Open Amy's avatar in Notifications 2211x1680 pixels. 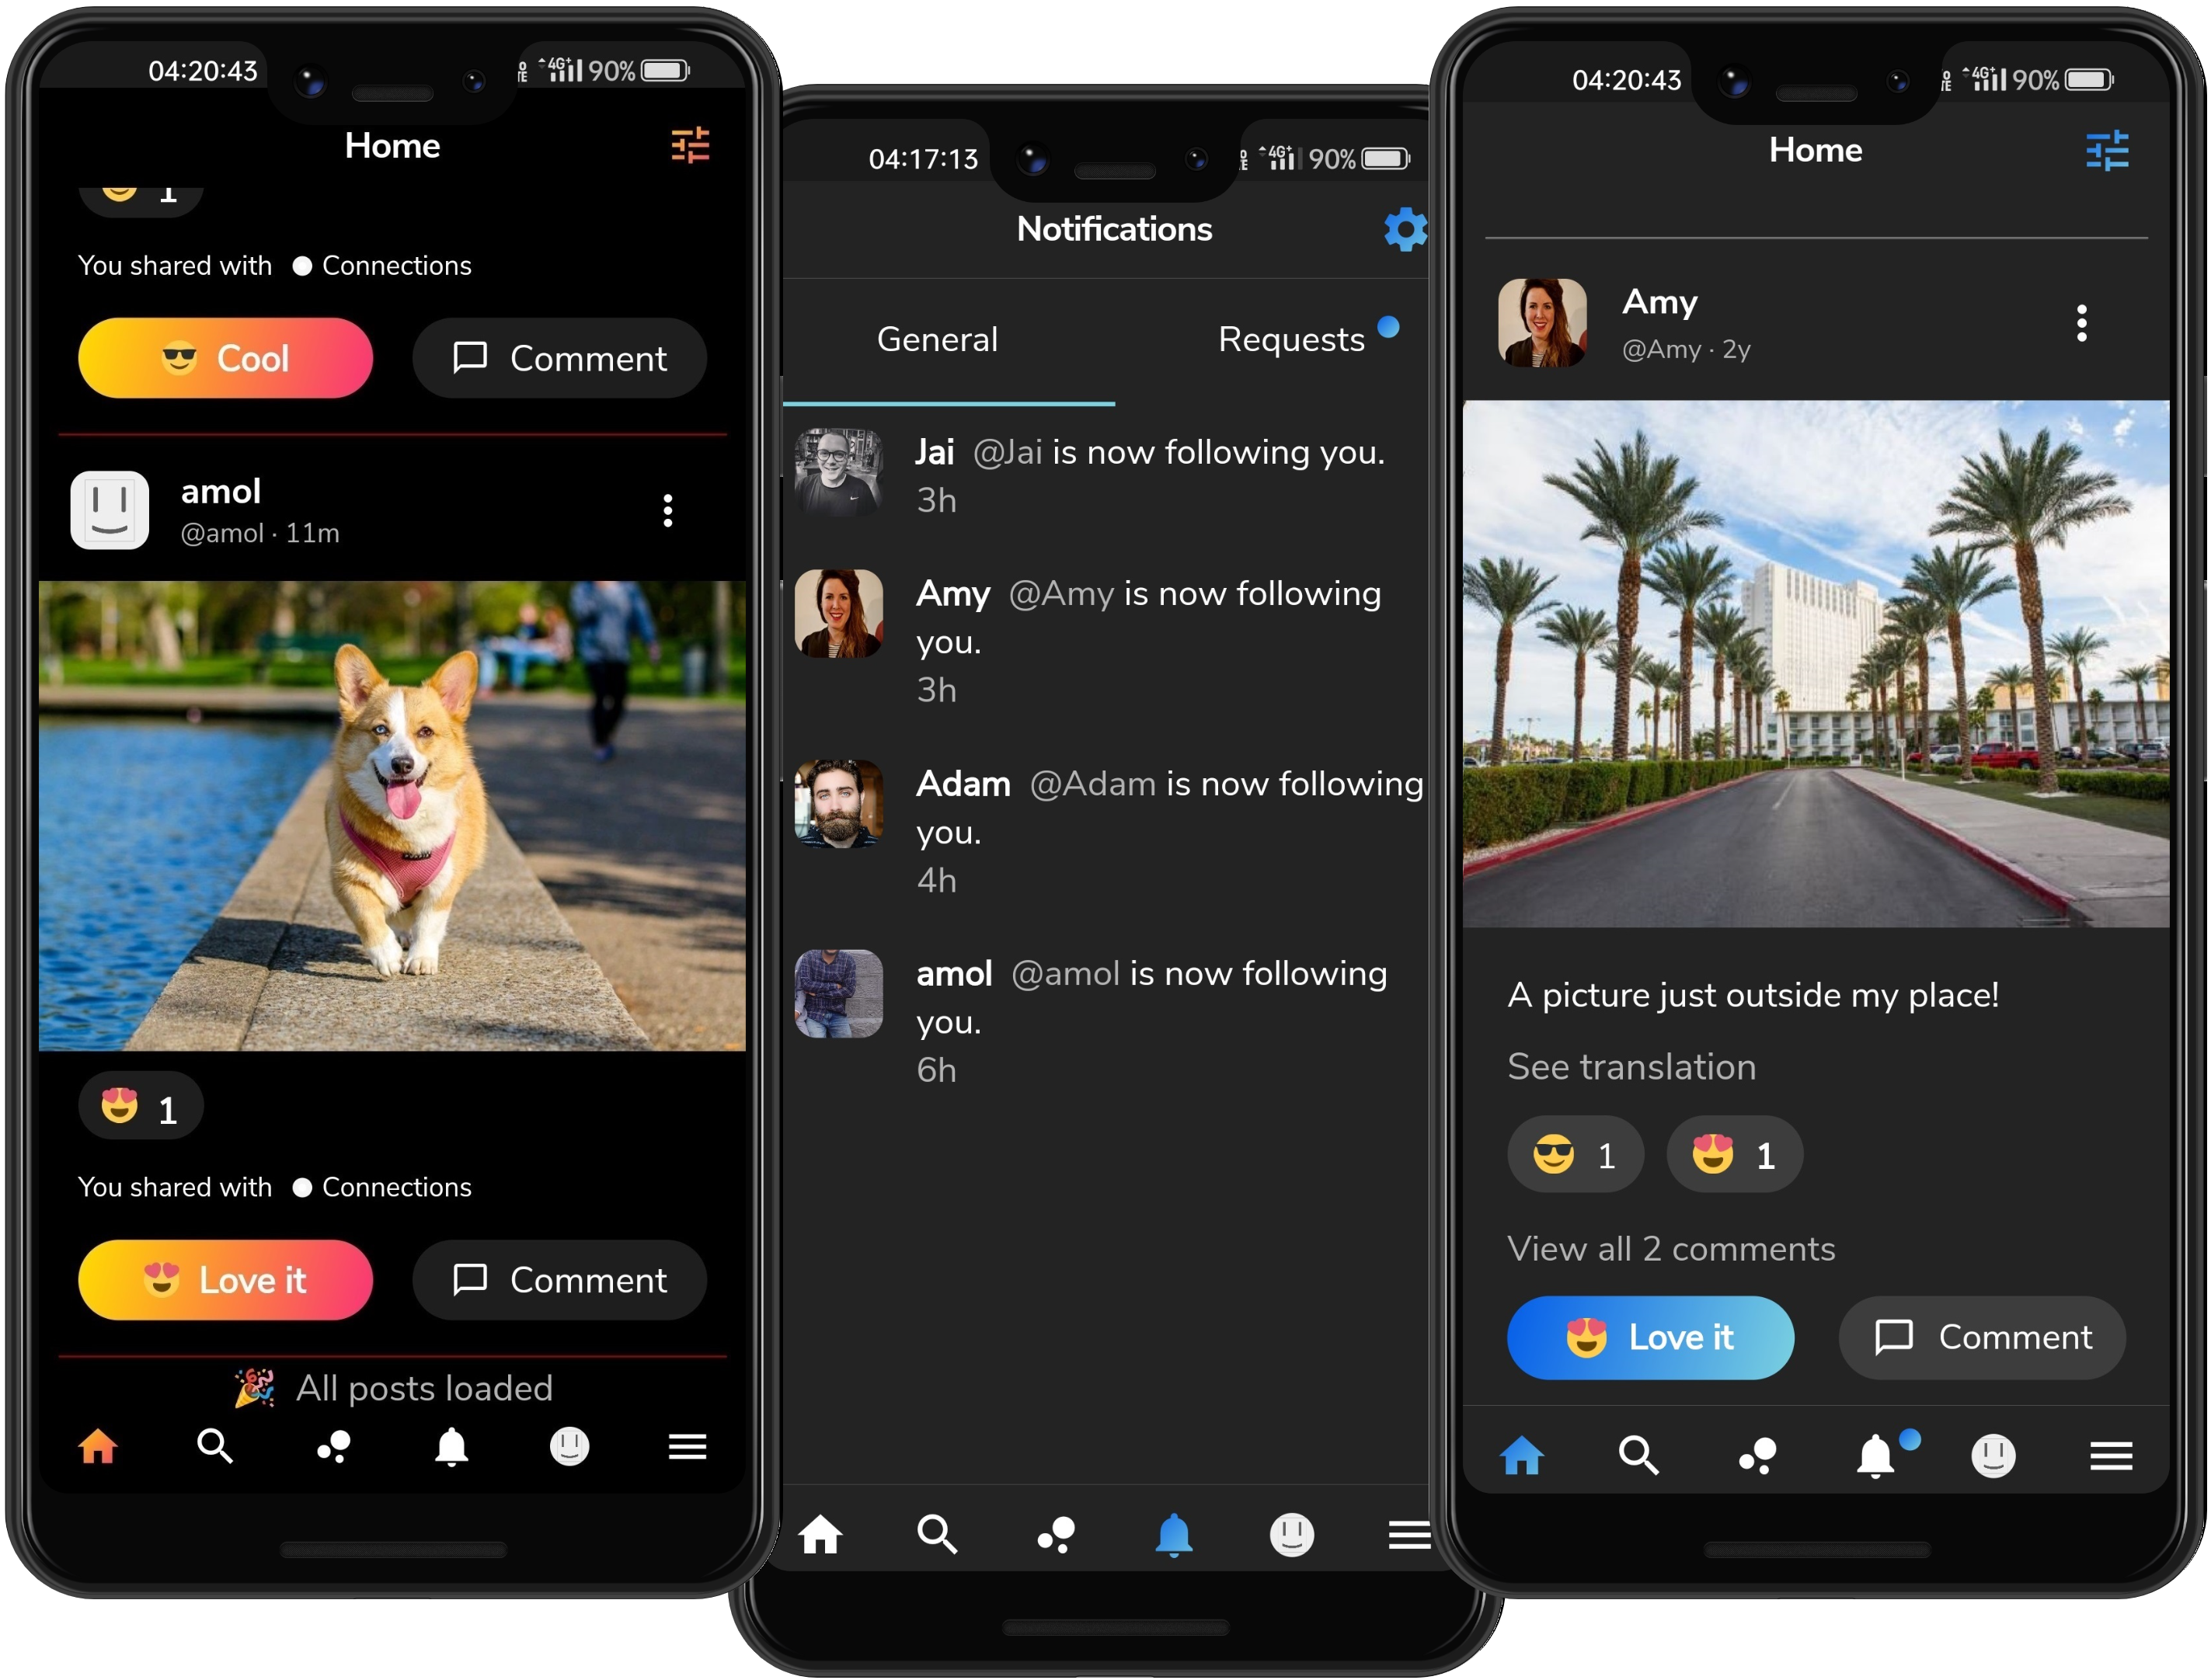pyautogui.click(x=838, y=614)
